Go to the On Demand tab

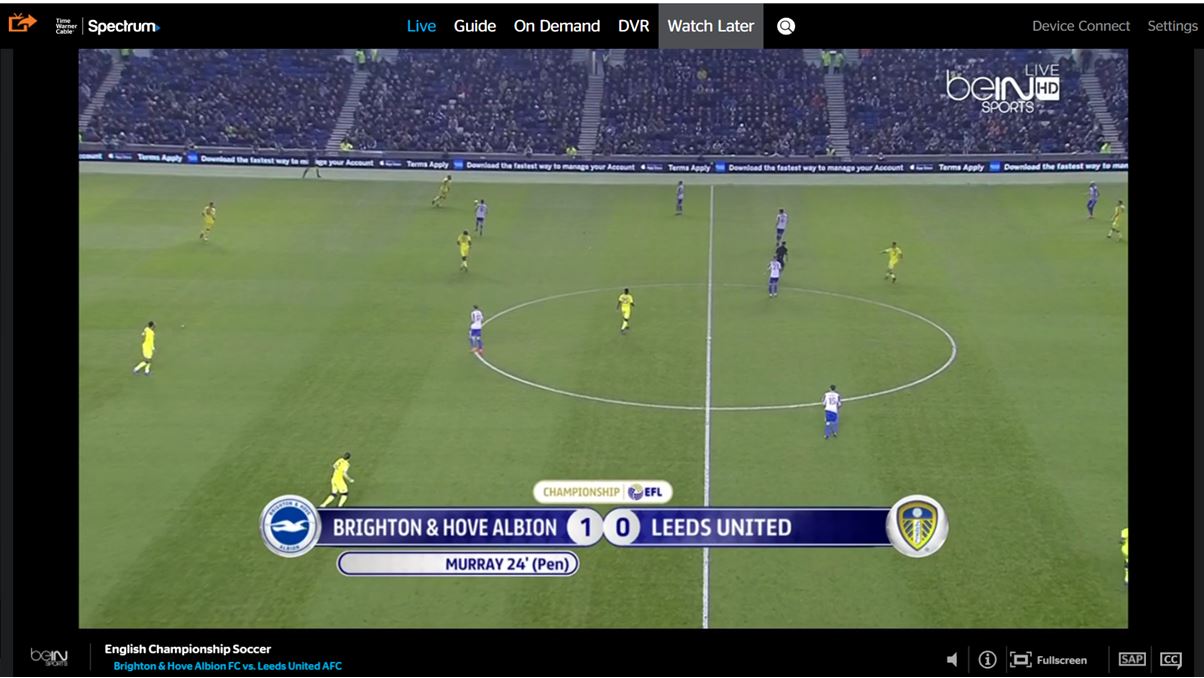(x=557, y=26)
